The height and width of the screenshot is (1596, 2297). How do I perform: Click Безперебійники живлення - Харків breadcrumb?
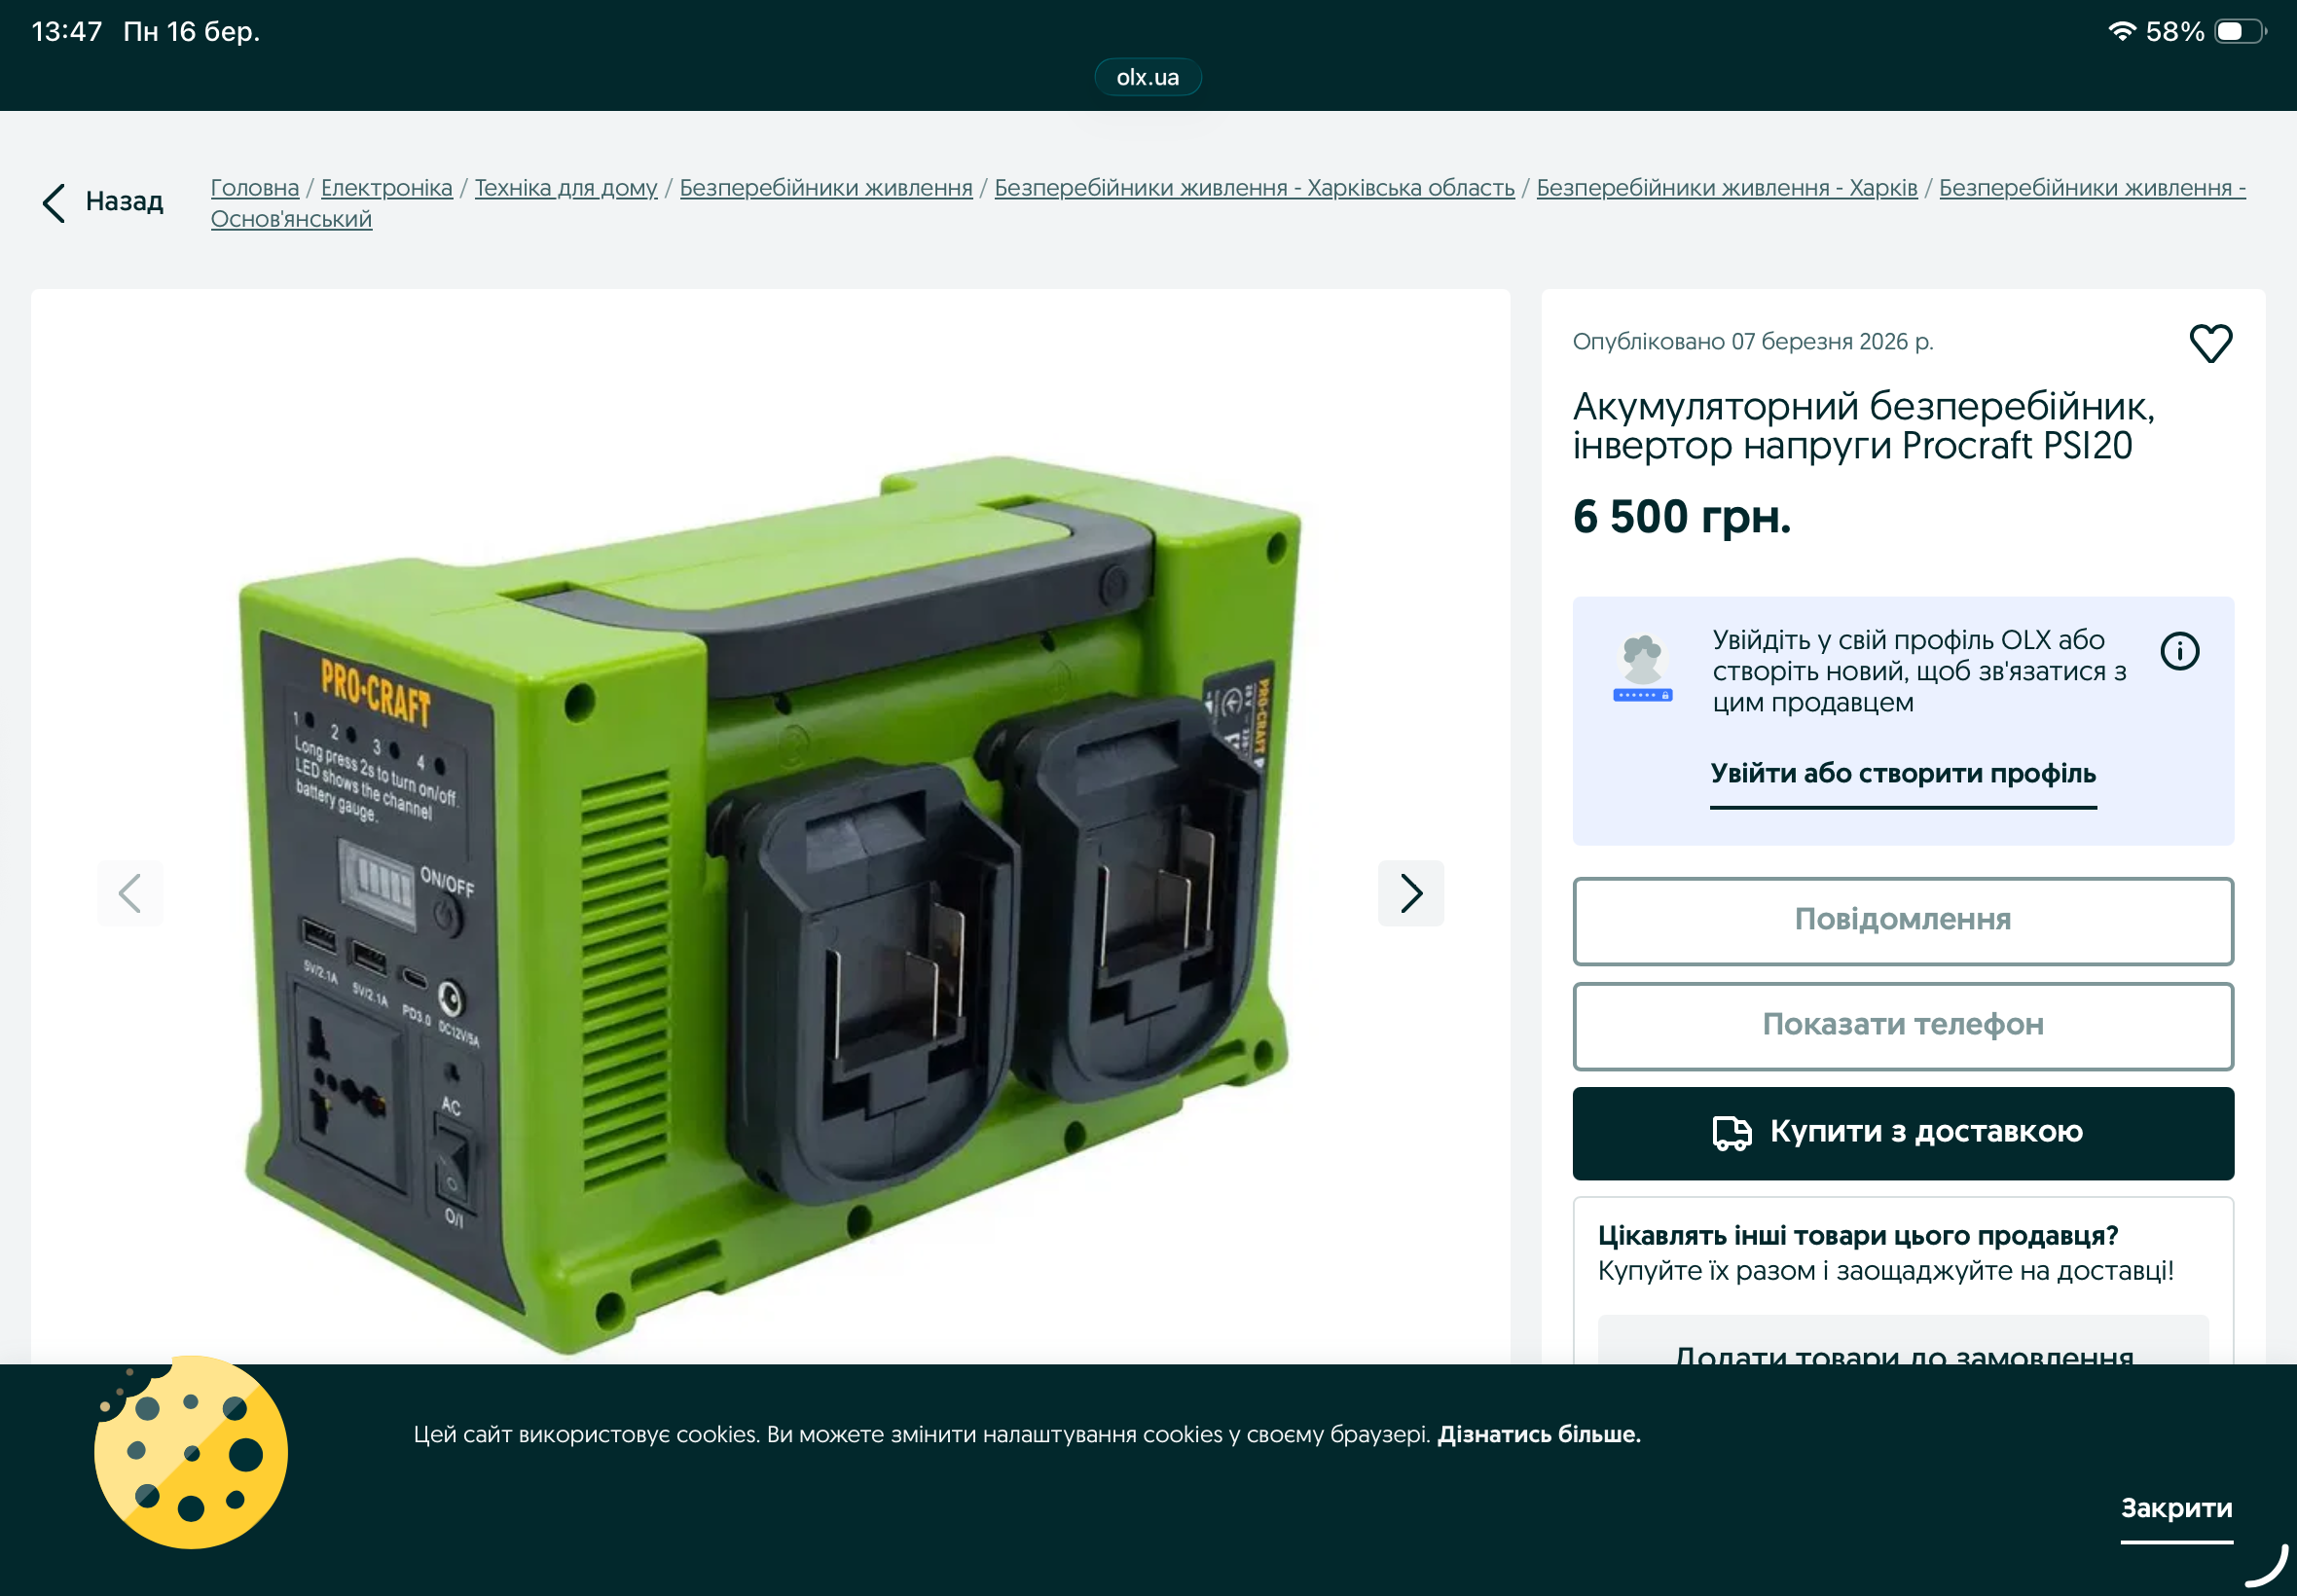1726,188
